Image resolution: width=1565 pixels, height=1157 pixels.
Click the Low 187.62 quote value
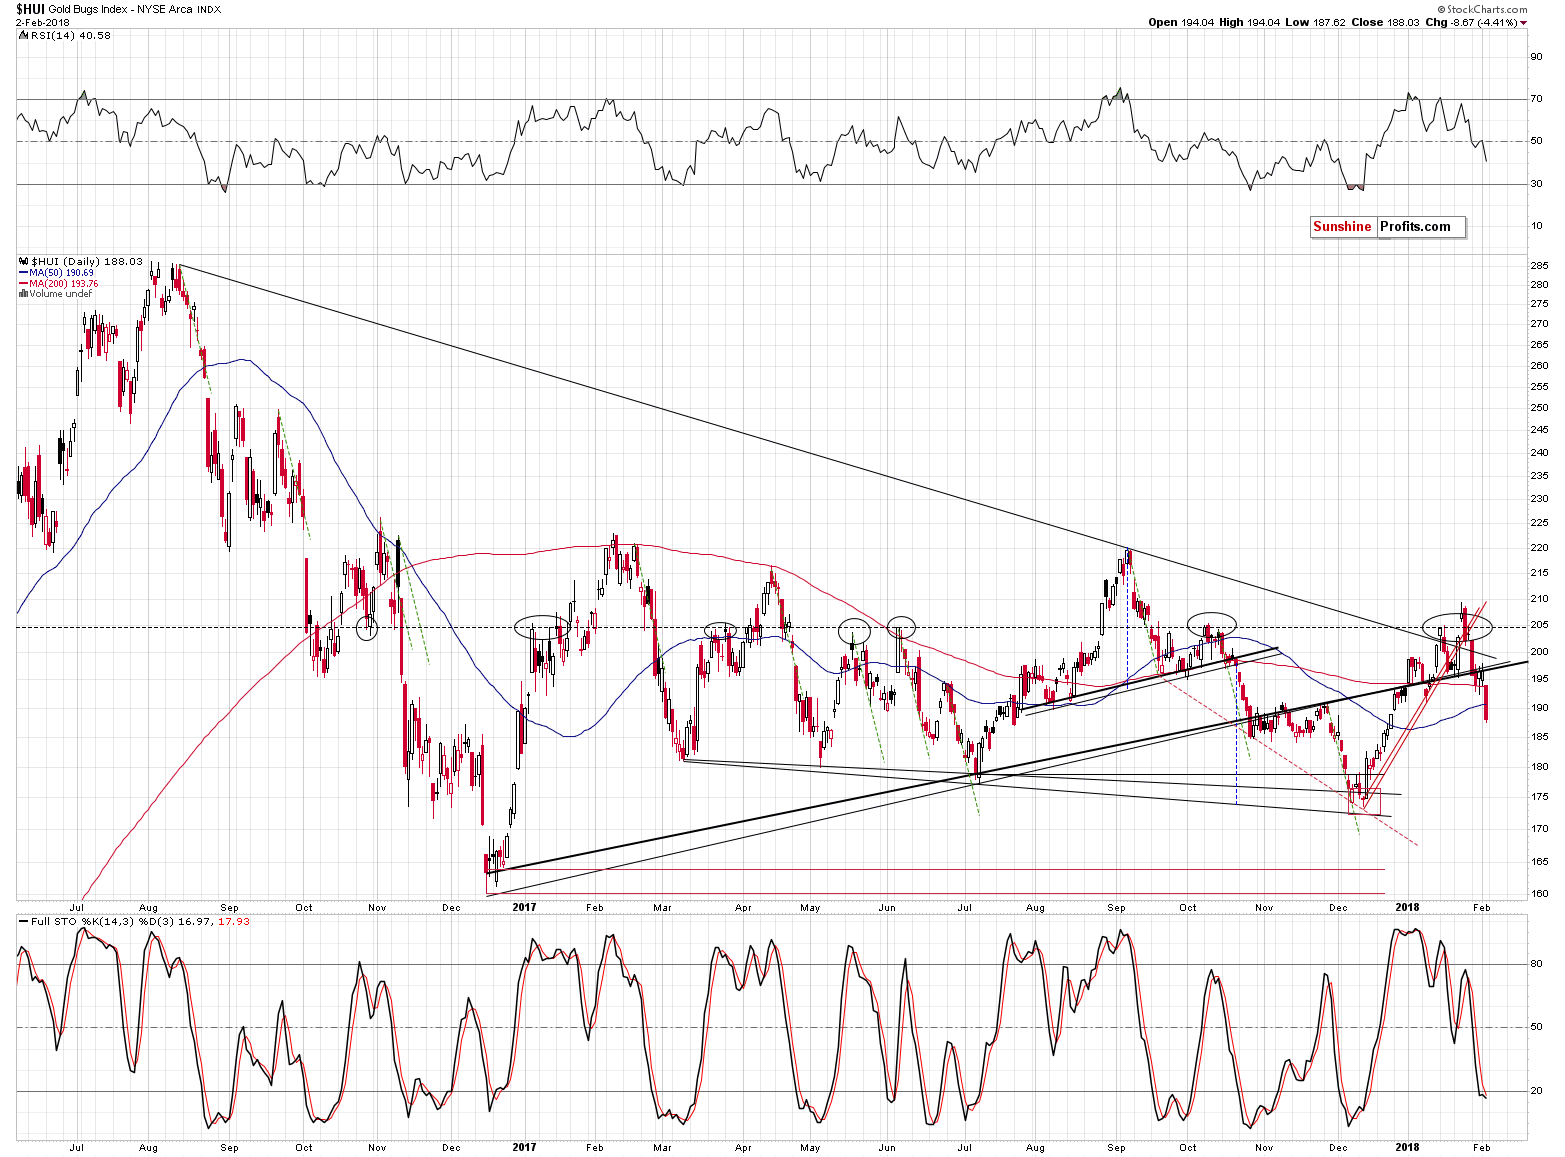[1314, 22]
